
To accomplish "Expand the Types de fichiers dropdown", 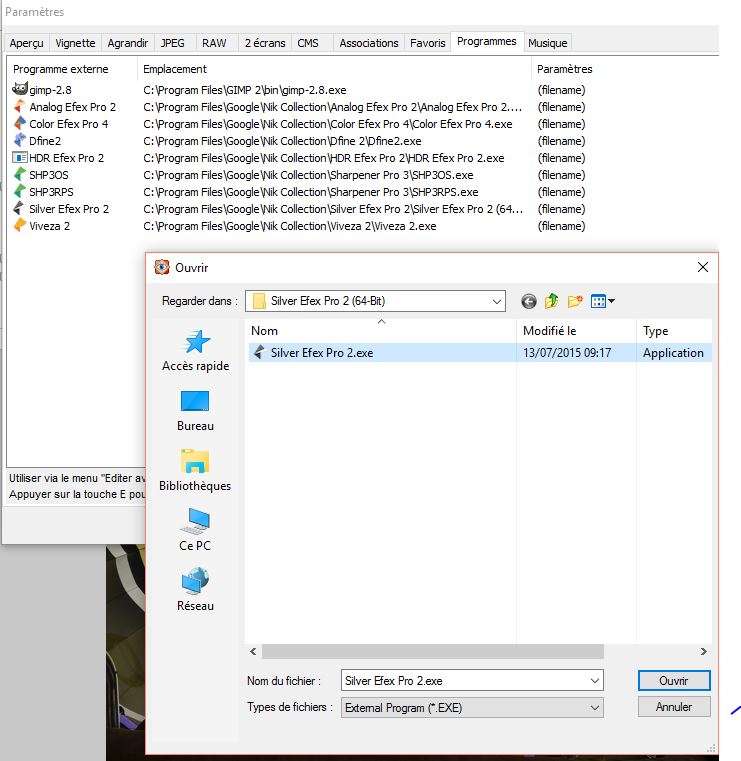I will [594, 707].
